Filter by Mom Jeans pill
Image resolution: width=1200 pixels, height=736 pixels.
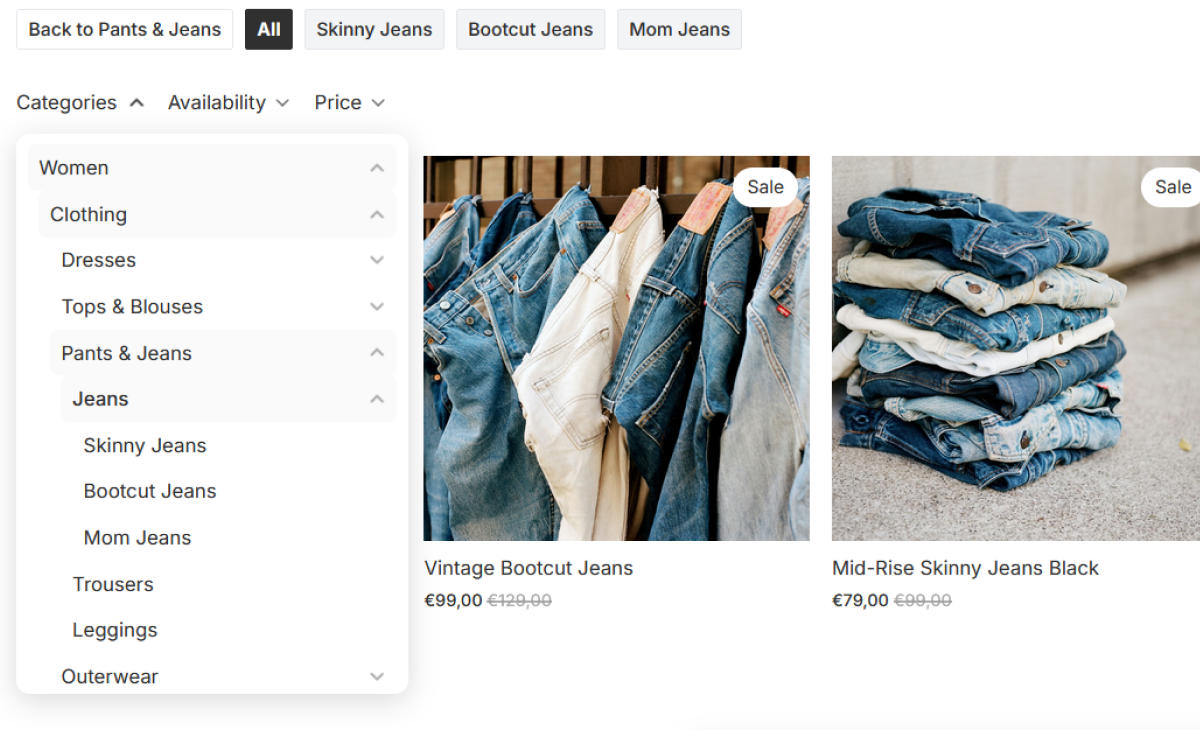[x=679, y=29]
